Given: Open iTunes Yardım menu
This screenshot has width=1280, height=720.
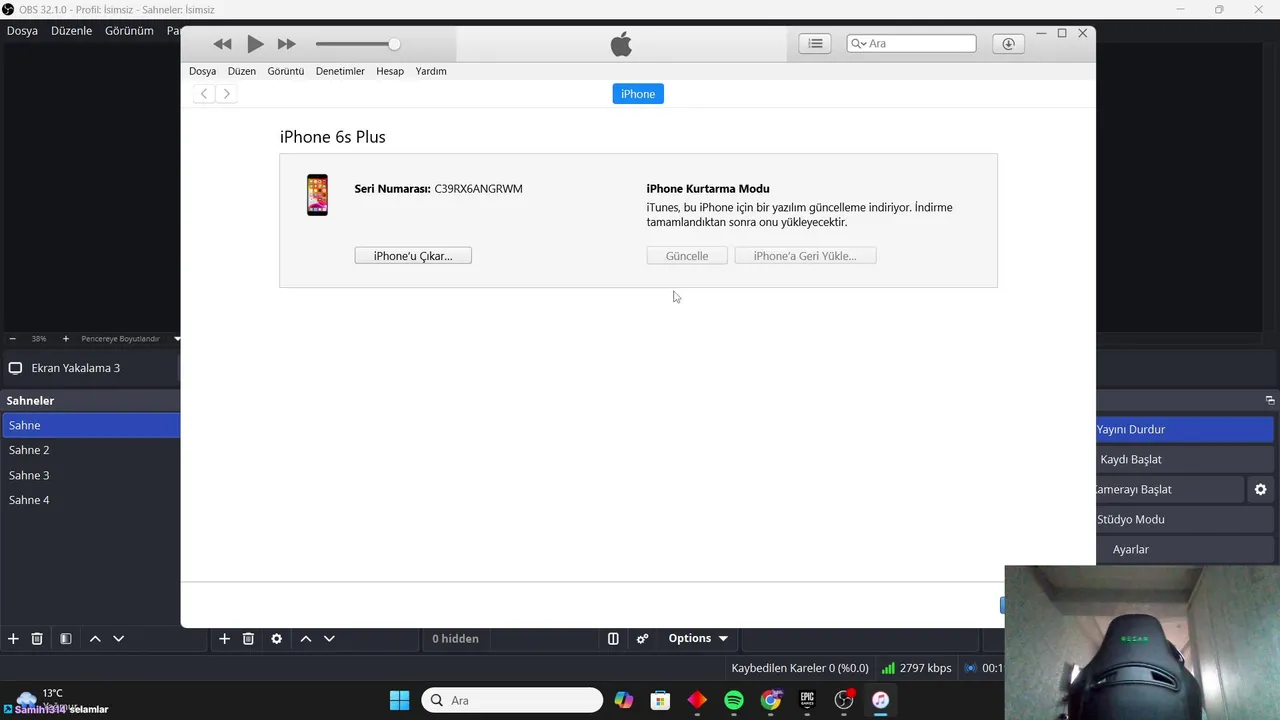Looking at the screenshot, I should [x=431, y=71].
